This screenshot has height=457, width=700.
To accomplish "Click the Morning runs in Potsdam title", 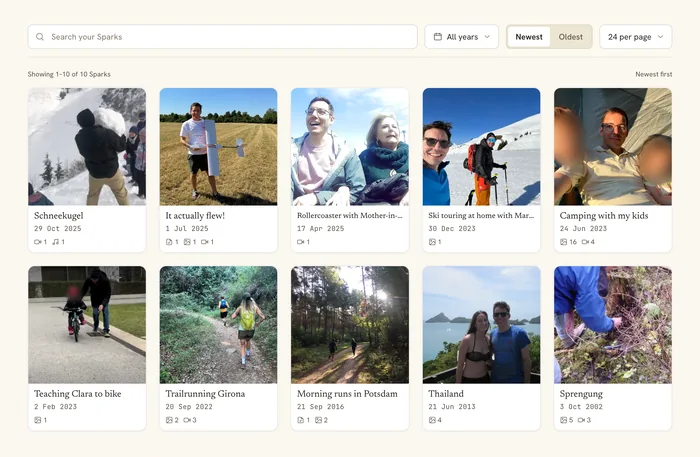I will point(347,394).
